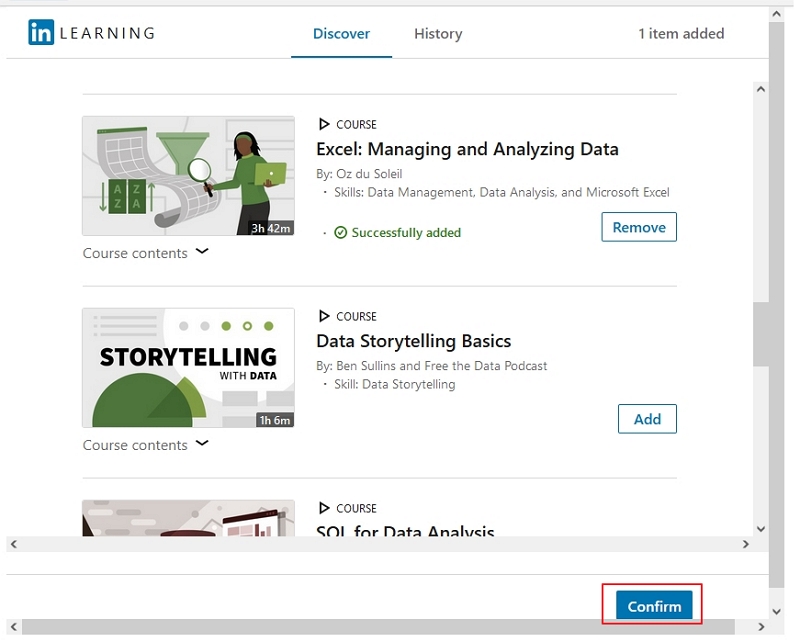Viewport: 800px width, 642px height.
Task: Click the 1 item added text
Action: [681, 34]
